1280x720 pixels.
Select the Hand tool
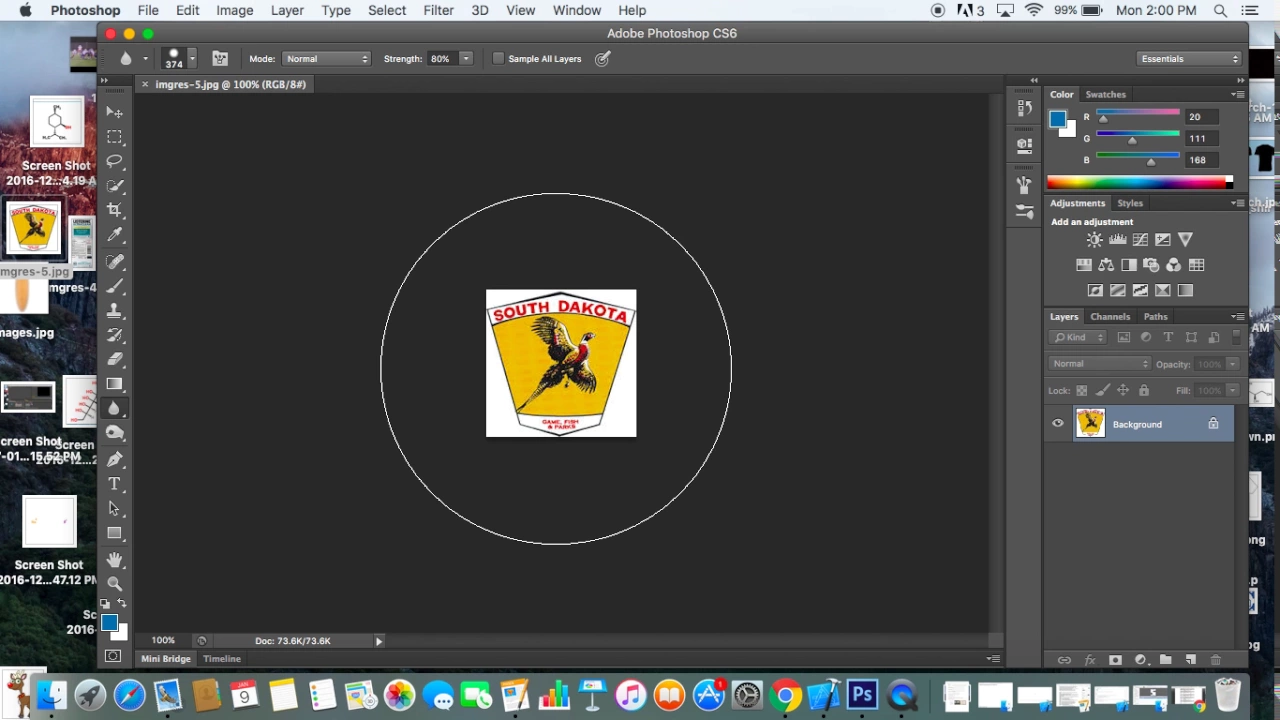pyautogui.click(x=114, y=559)
